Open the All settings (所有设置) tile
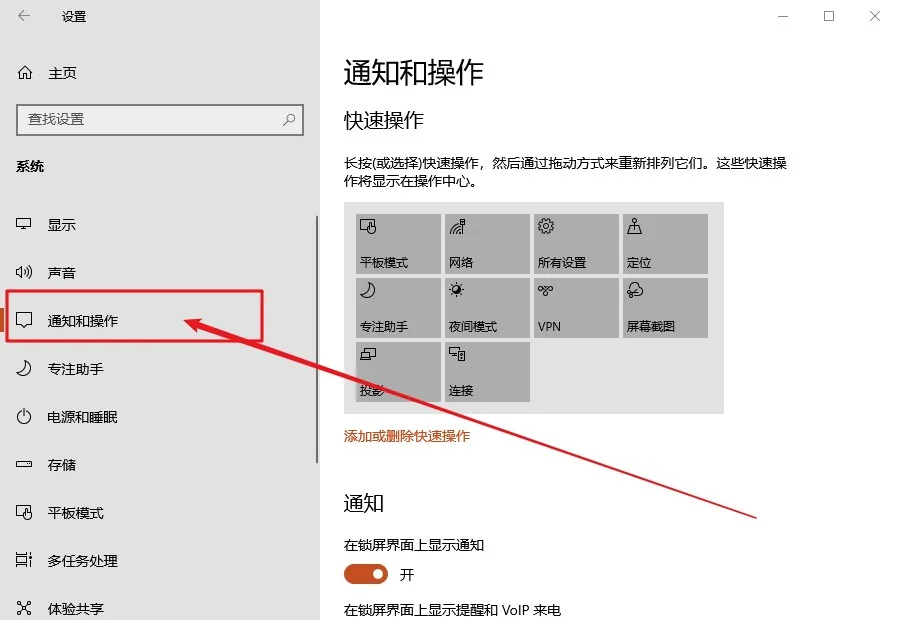 (576, 244)
